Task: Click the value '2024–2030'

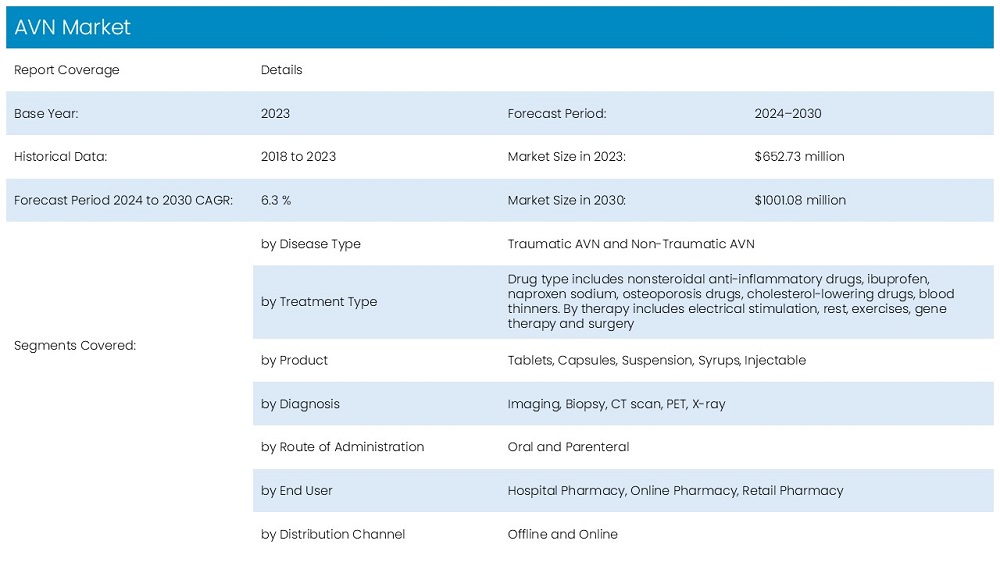Action: (788, 114)
